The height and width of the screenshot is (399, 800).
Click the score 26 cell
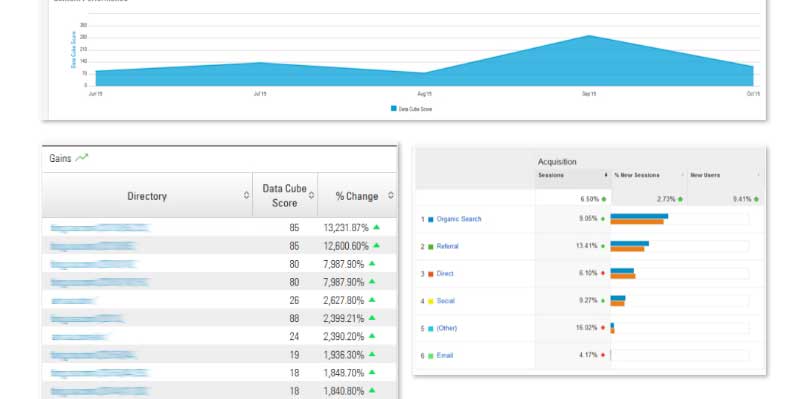(x=294, y=300)
